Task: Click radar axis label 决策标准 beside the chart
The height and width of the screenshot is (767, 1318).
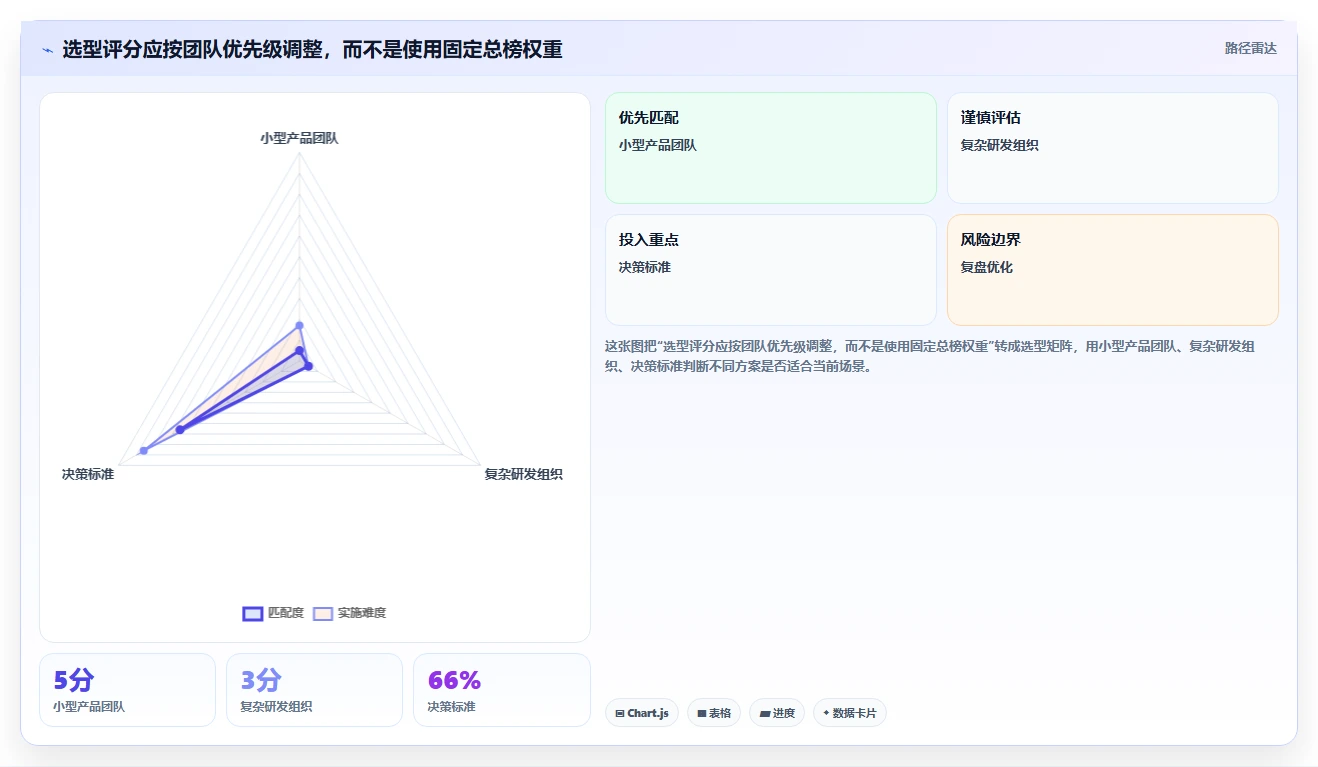Action: [88, 474]
